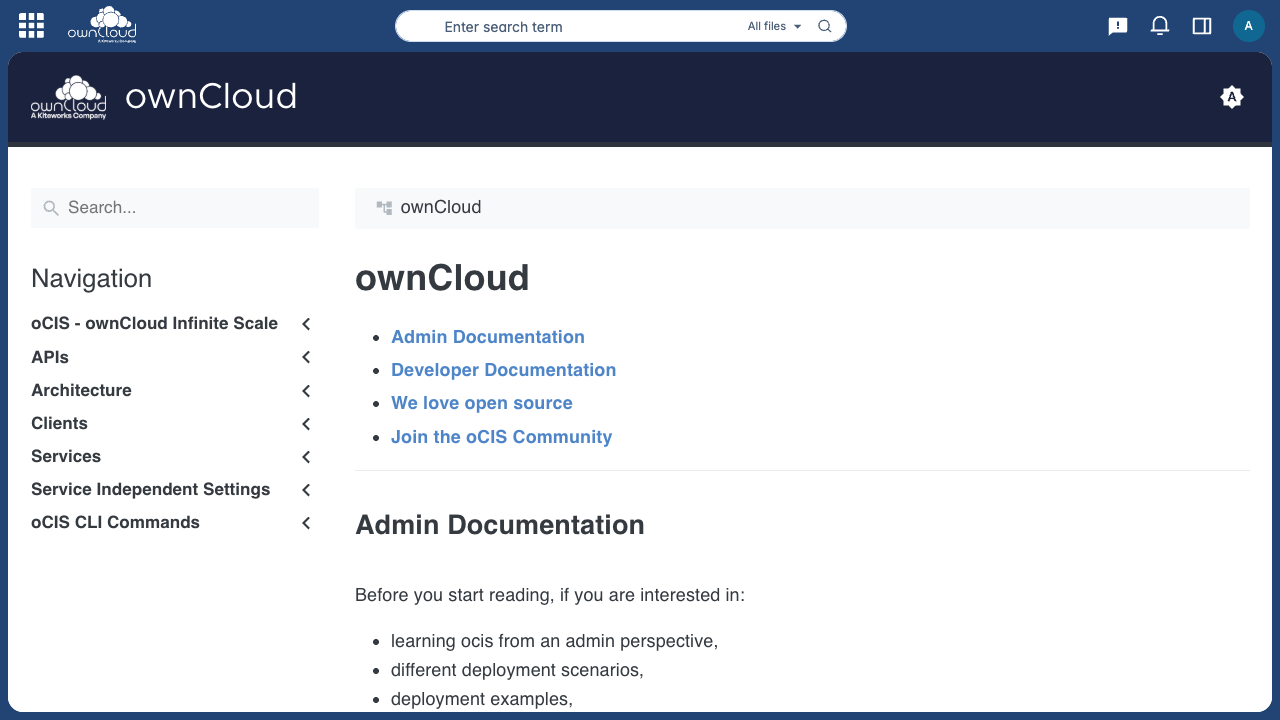This screenshot has width=1280, height=720.
Task: Open Service Independent Settings nav item
Action: pyautogui.click(x=151, y=489)
